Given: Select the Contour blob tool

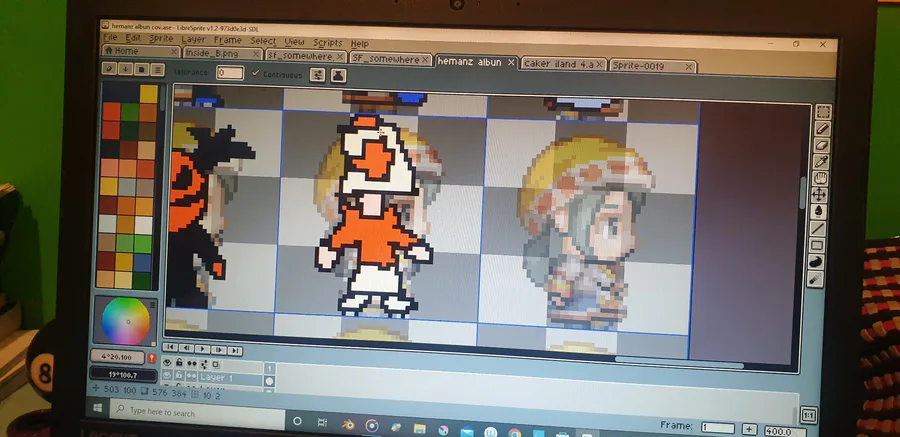Looking at the screenshot, I should click(816, 262).
